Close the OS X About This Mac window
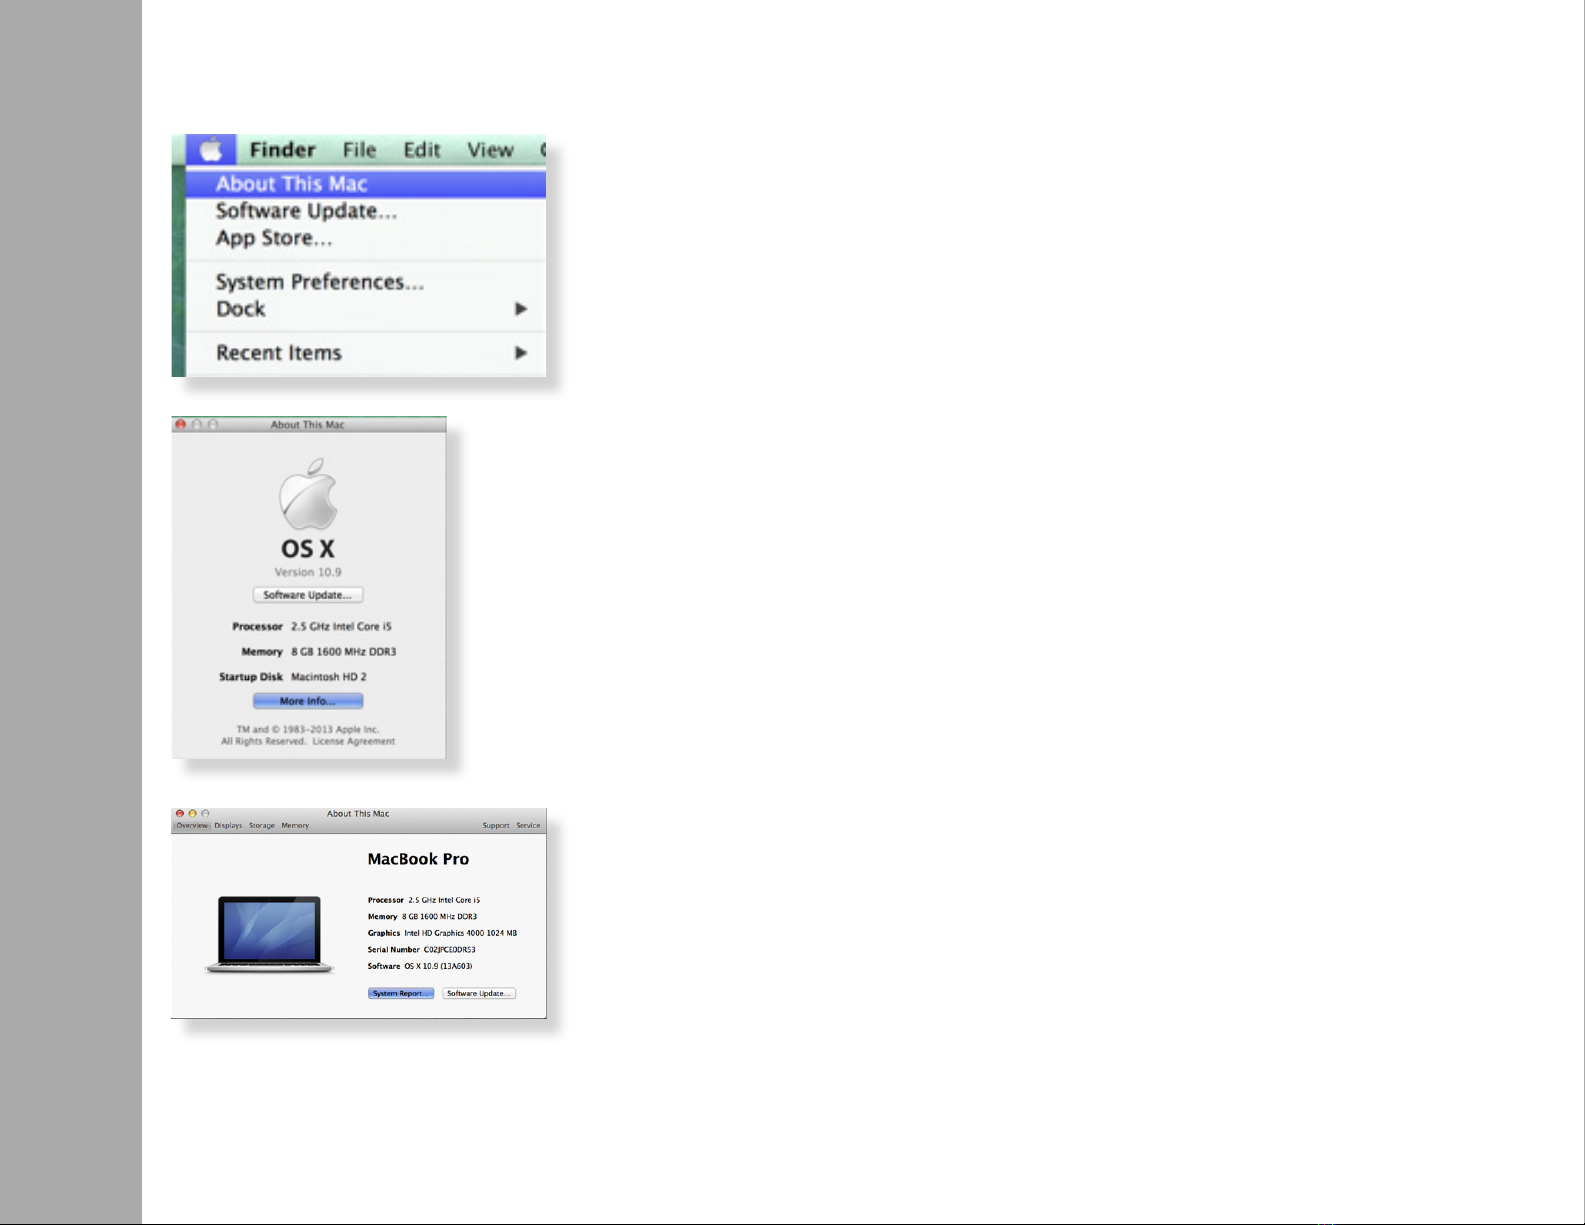This screenshot has width=1585, height=1225. pos(180,425)
